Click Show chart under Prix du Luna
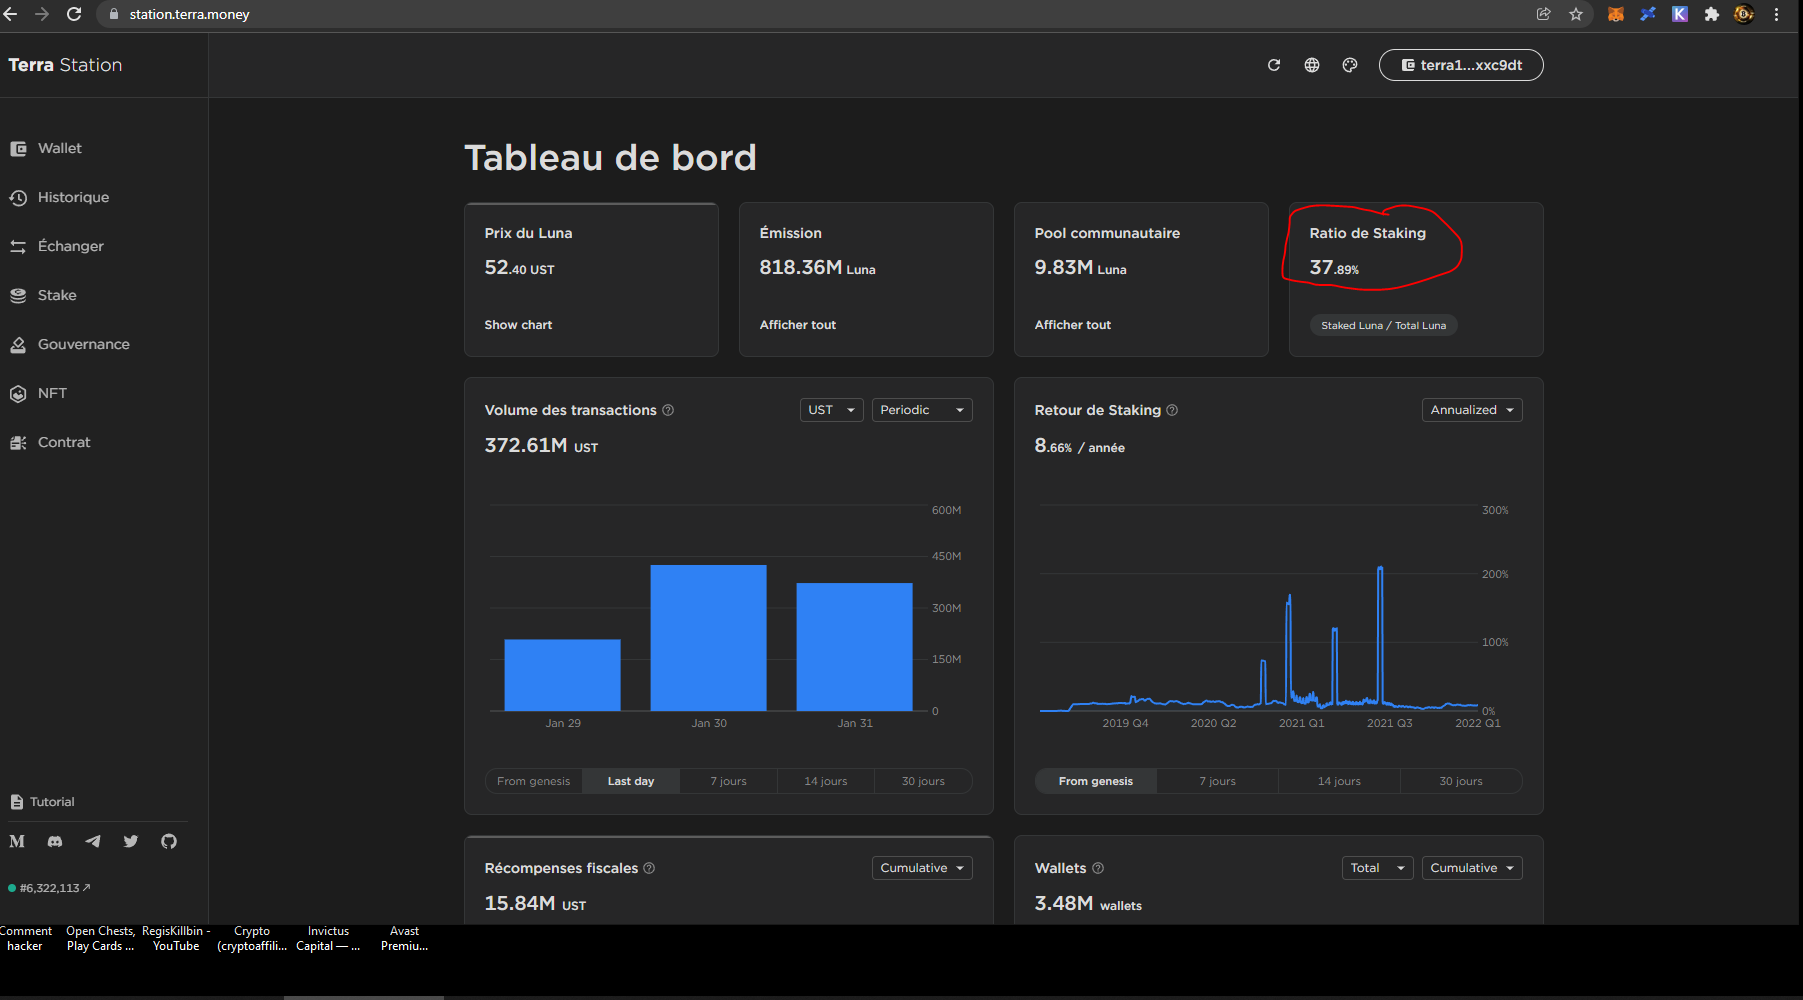This screenshot has height=1000, width=1803. [518, 325]
